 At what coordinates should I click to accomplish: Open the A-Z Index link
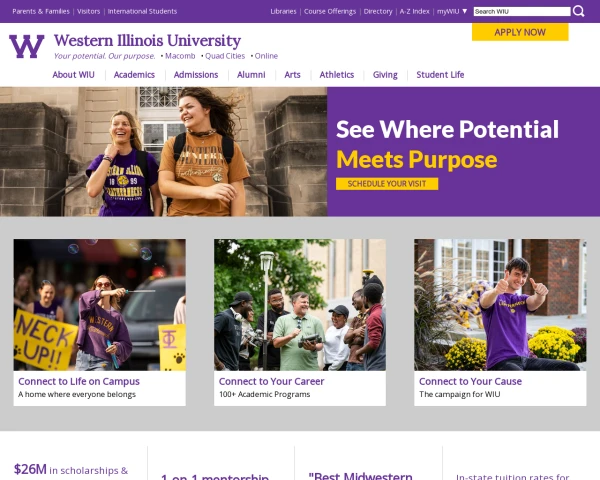tap(414, 11)
